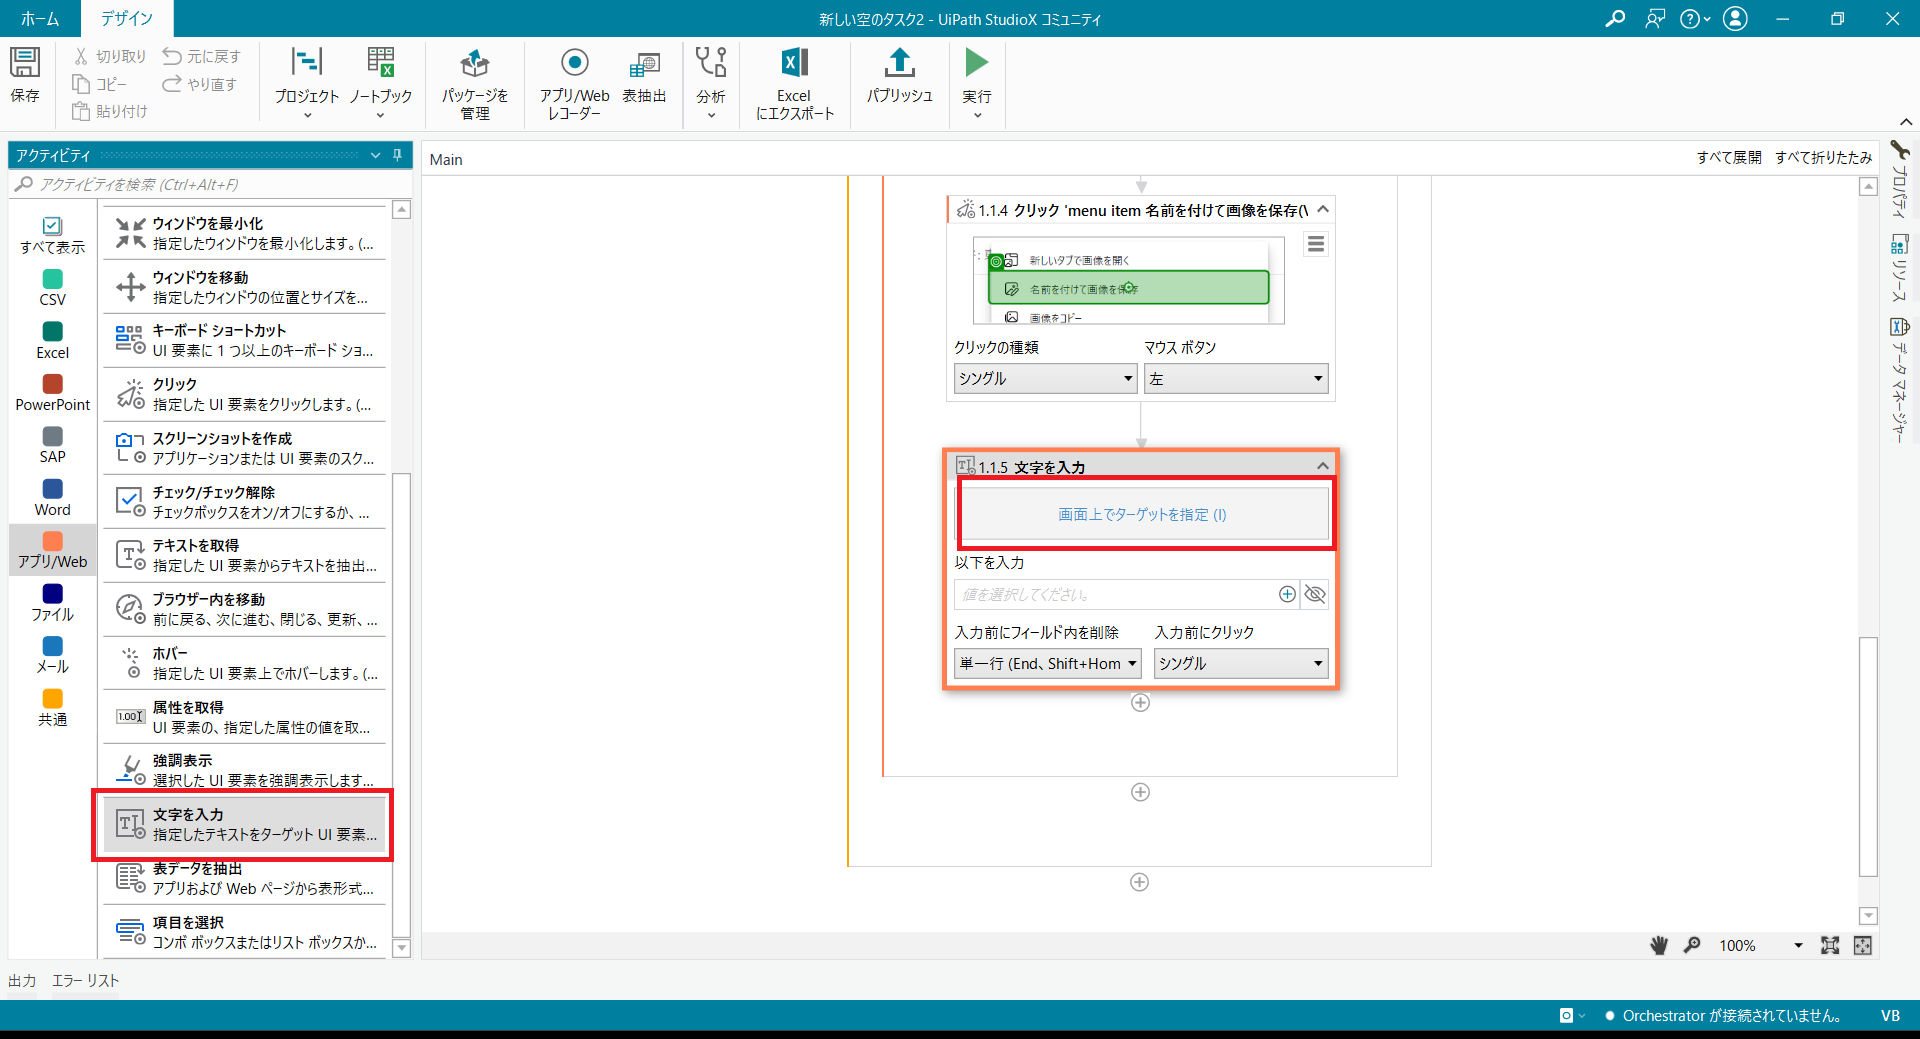Open the mouse button 左 dropdown

click(x=1235, y=379)
